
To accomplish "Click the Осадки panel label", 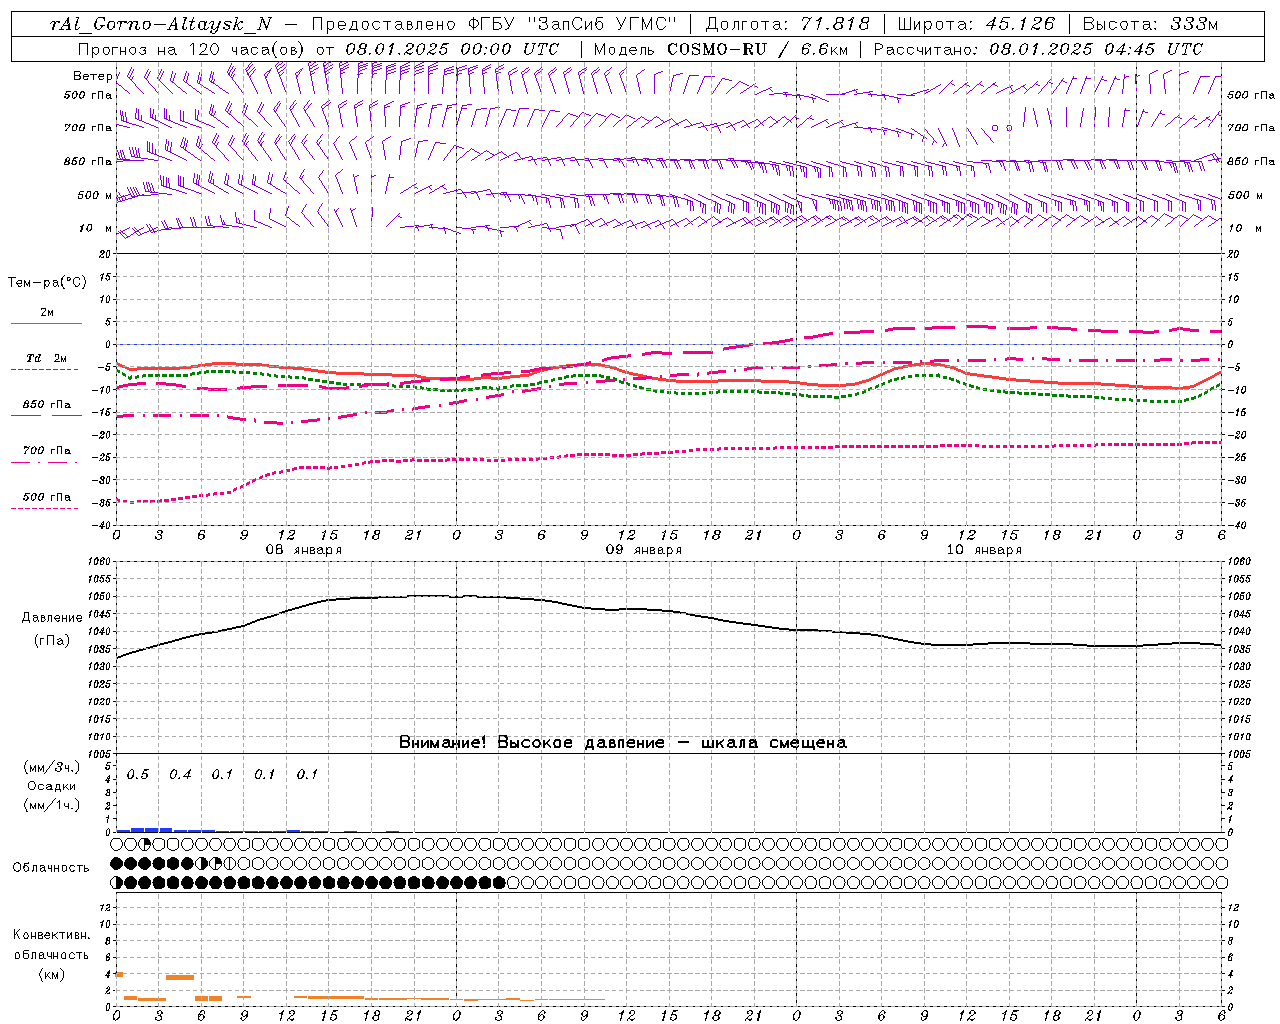I will (52, 786).
